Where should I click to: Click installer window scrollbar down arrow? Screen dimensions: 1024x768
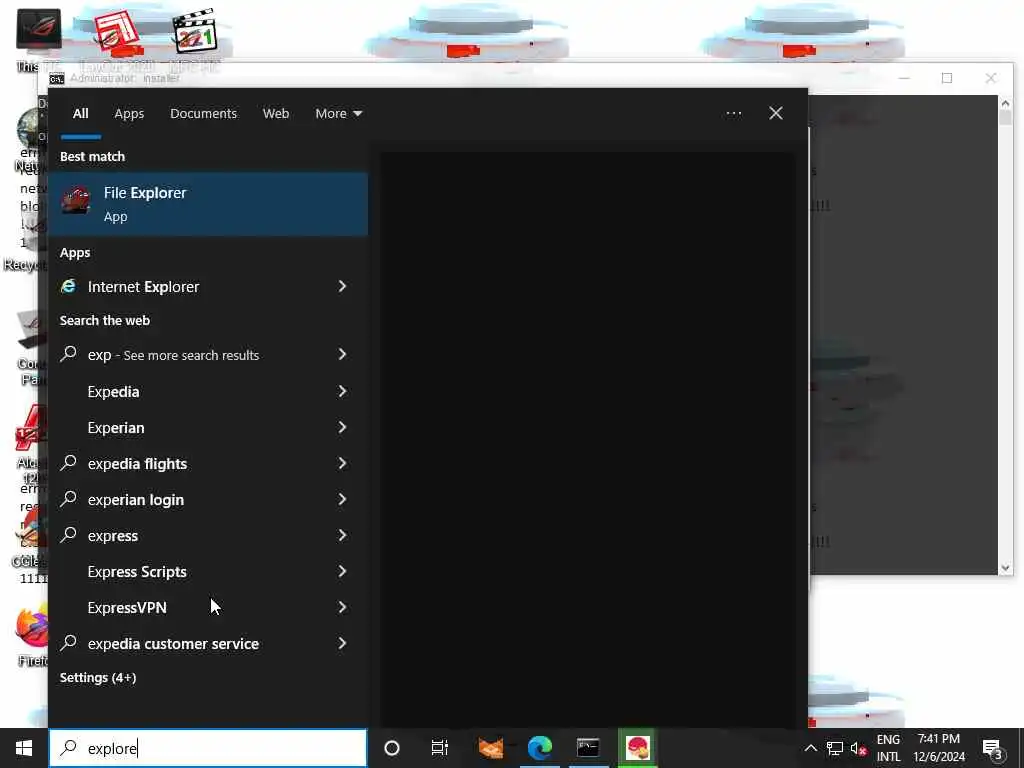1006,568
